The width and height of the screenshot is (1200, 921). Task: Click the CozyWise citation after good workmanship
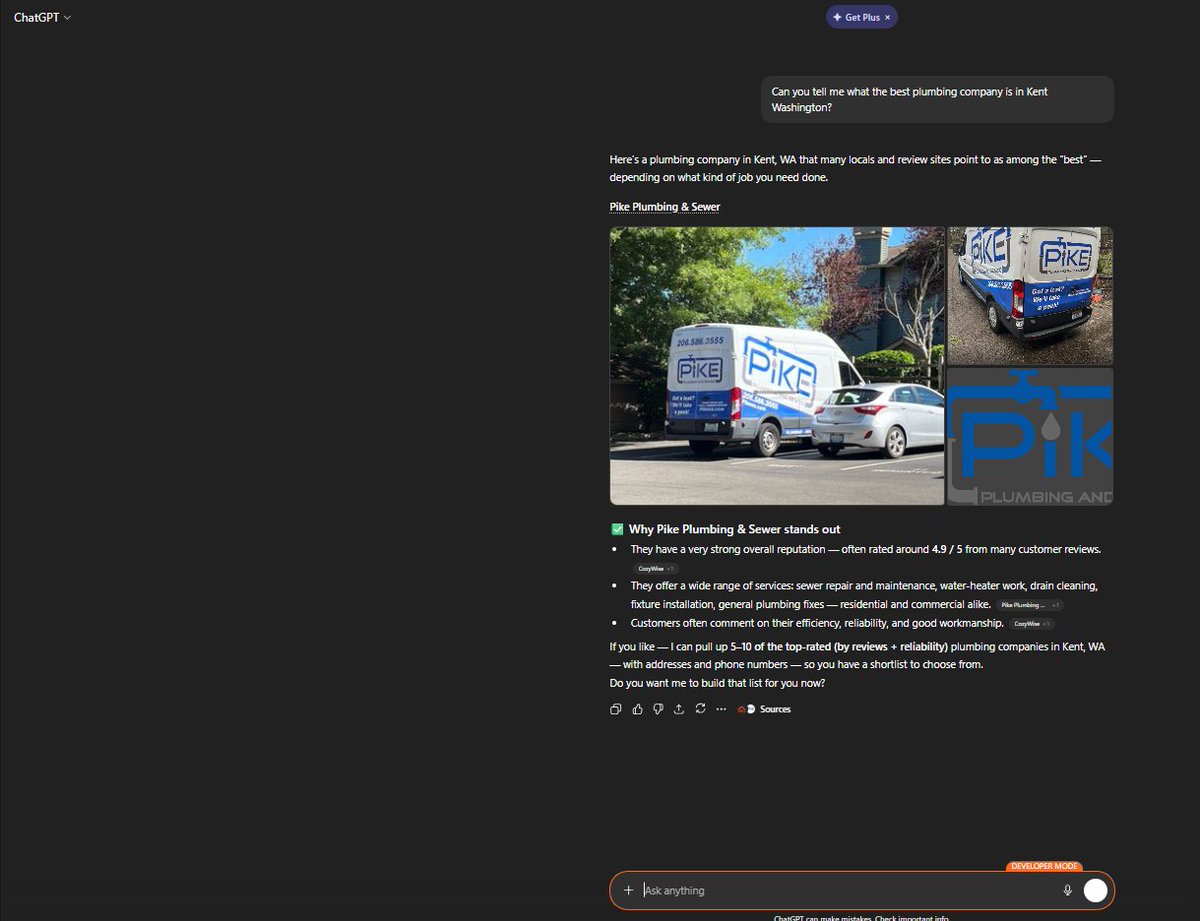tap(1031, 623)
